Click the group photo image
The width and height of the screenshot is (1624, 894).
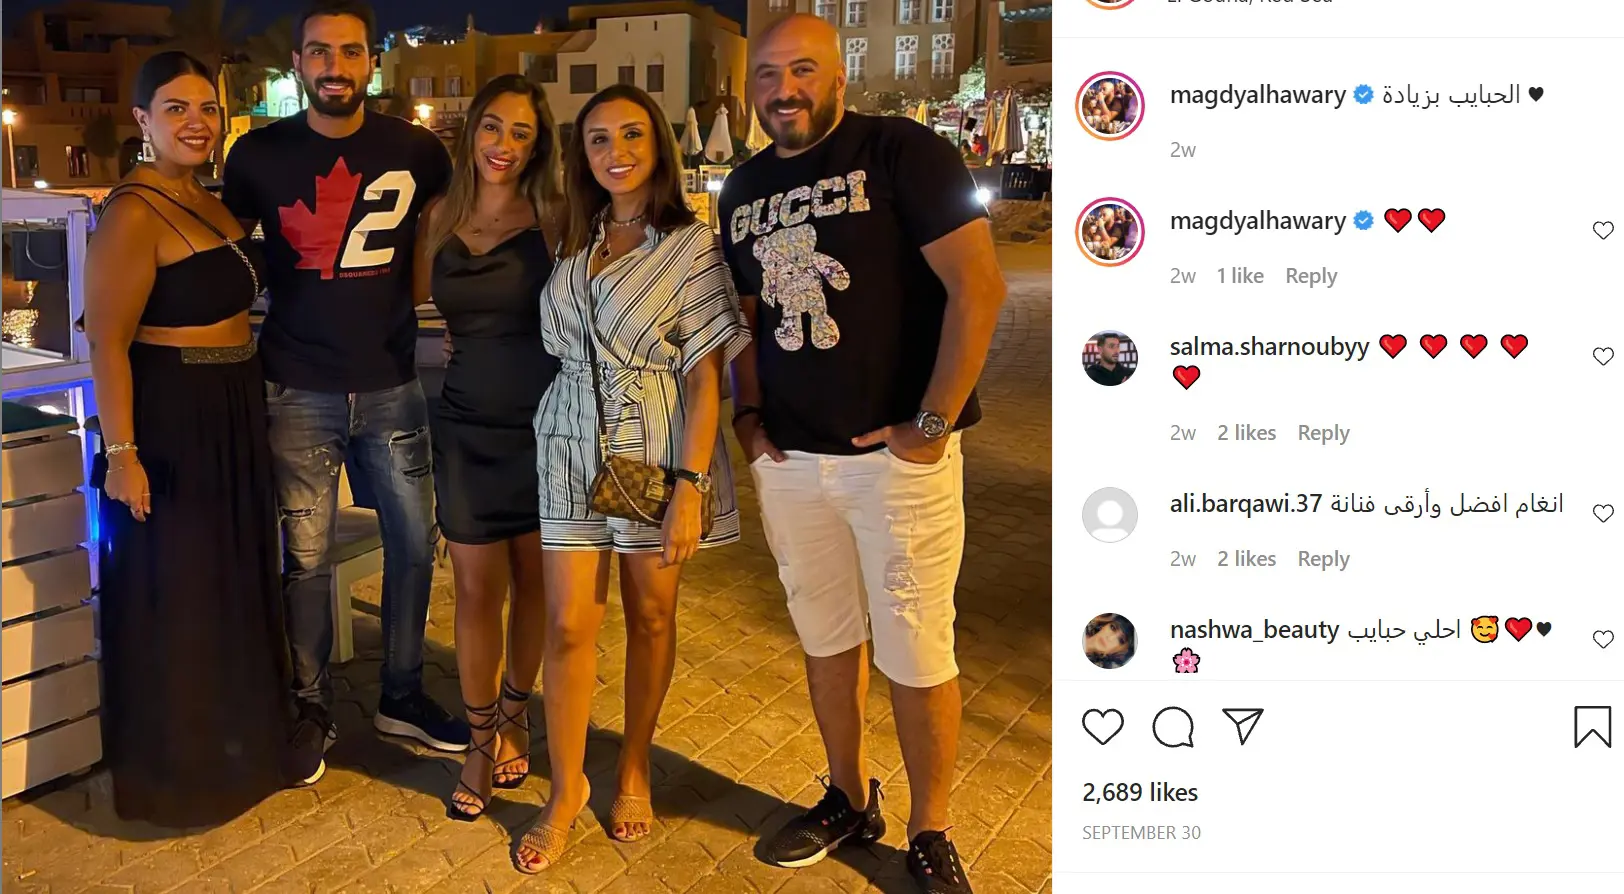coord(526,447)
